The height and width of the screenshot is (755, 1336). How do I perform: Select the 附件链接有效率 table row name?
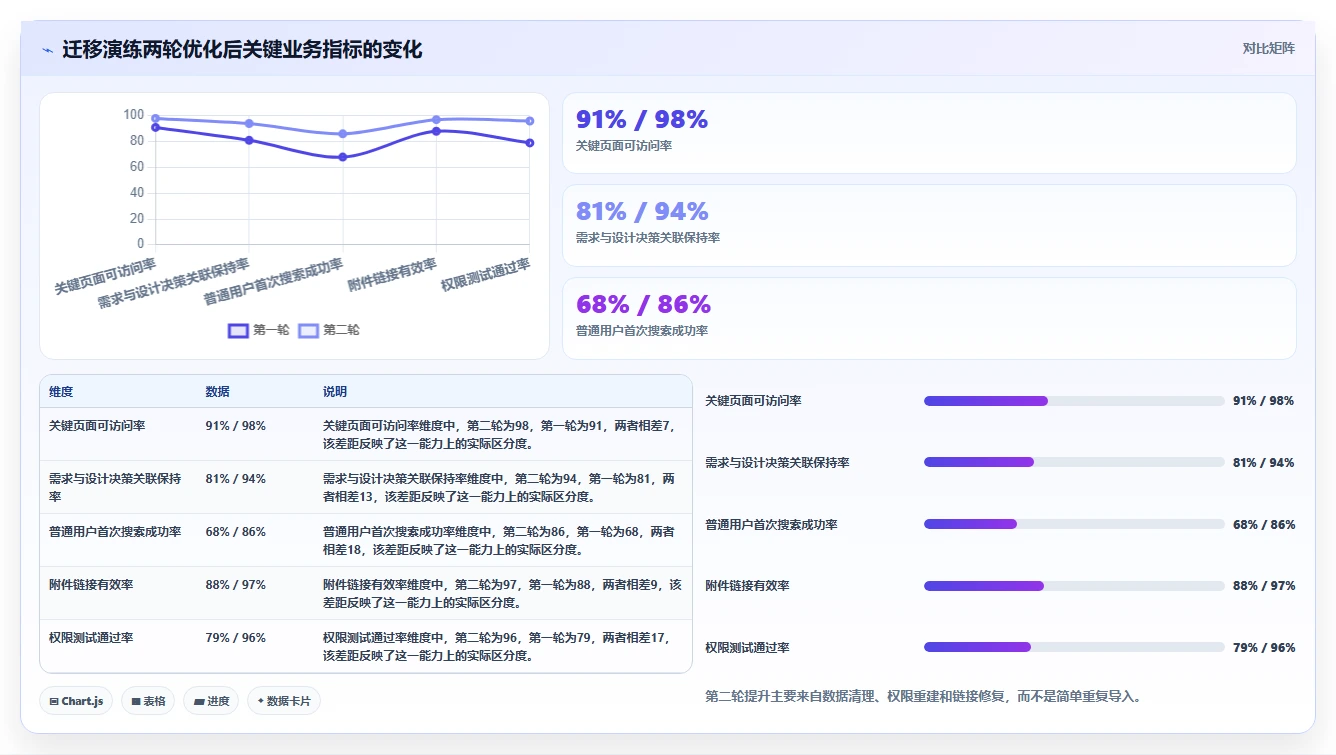[x=91, y=584]
